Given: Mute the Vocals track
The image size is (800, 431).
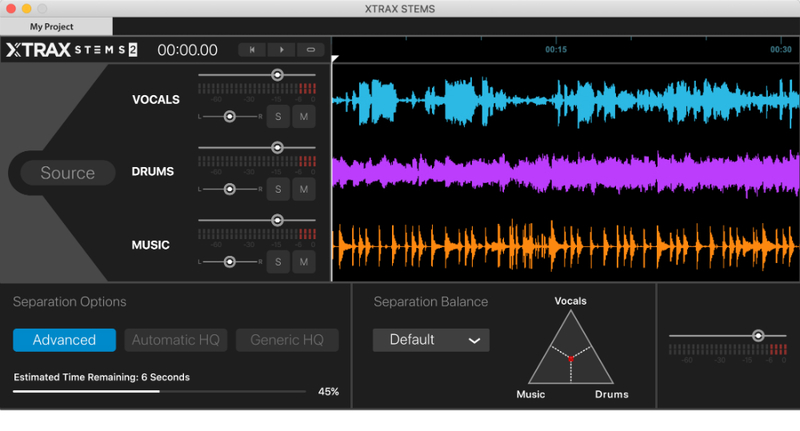Looking at the screenshot, I should (x=303, y=116).
